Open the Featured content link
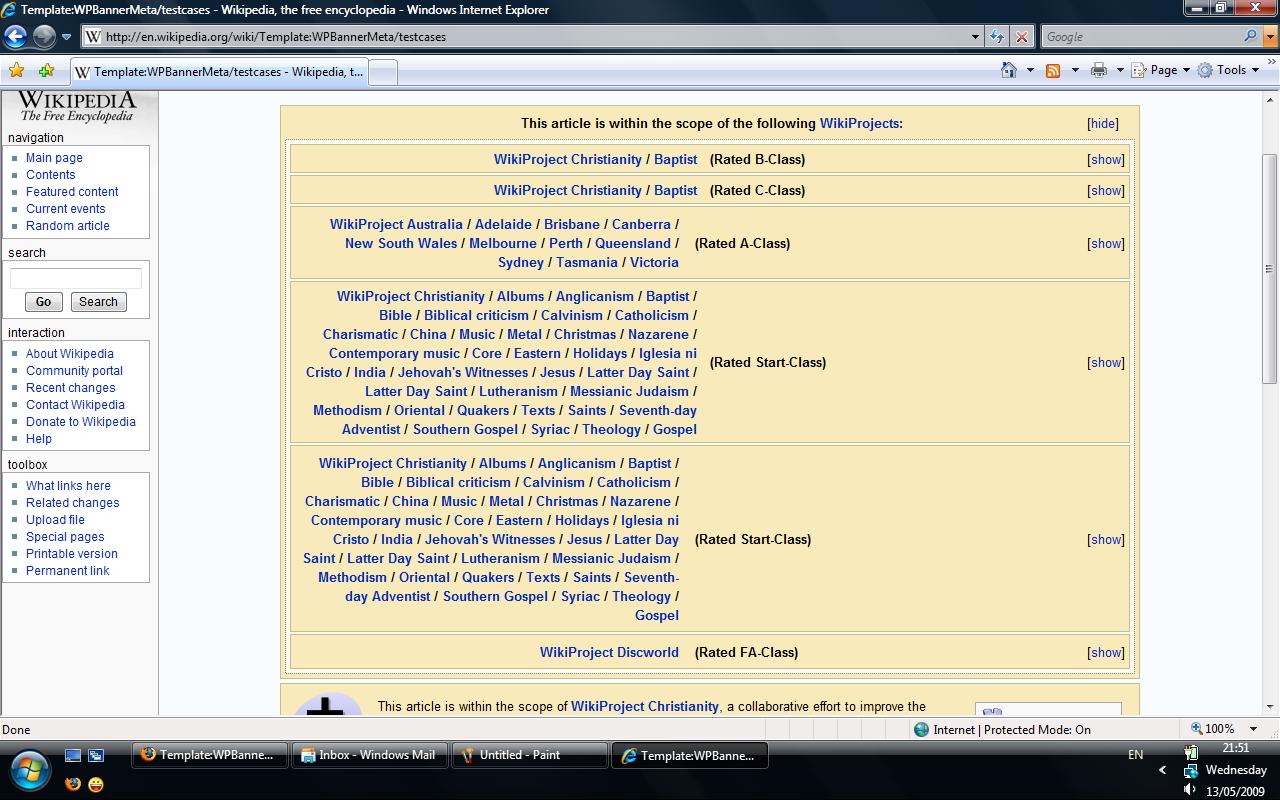Viewport: 1280px width, 800px height. (x=72, y=192)
